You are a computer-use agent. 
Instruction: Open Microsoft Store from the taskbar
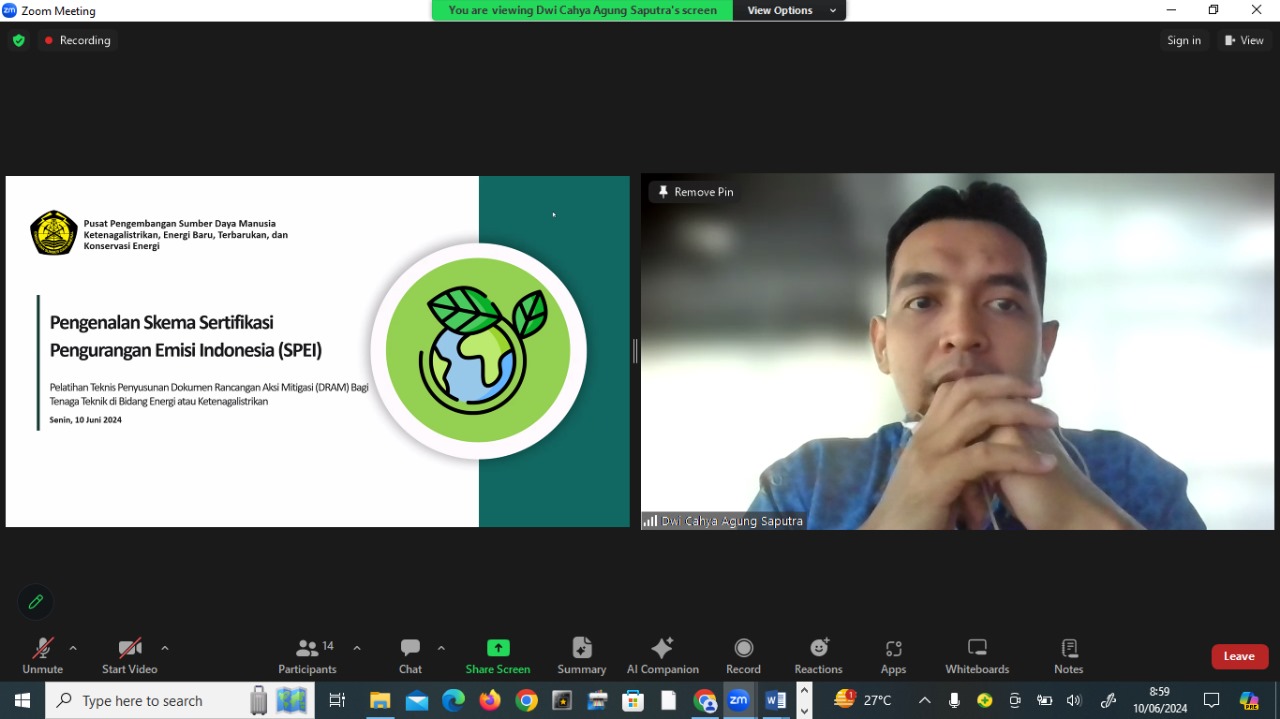(x=633, y=701)
